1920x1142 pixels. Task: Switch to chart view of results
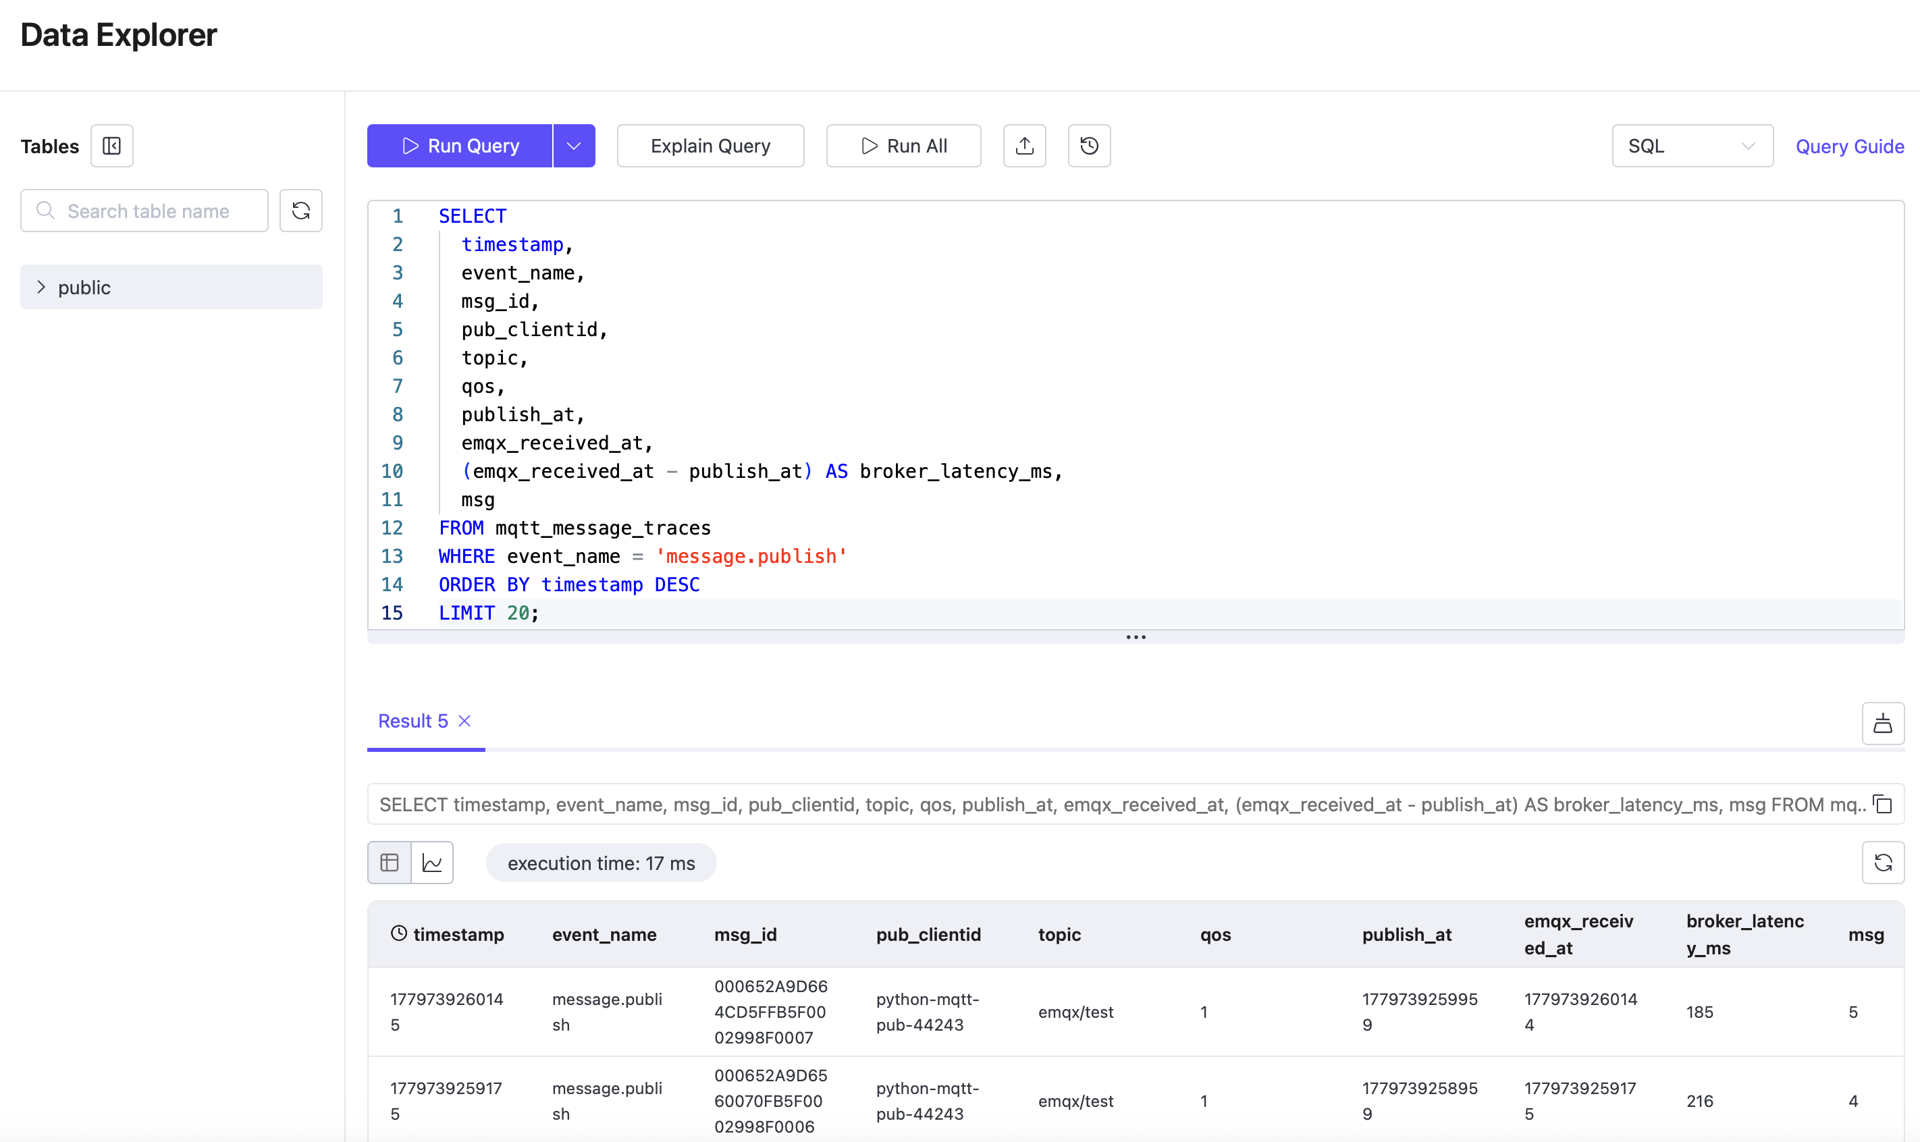tap(432, 863)
